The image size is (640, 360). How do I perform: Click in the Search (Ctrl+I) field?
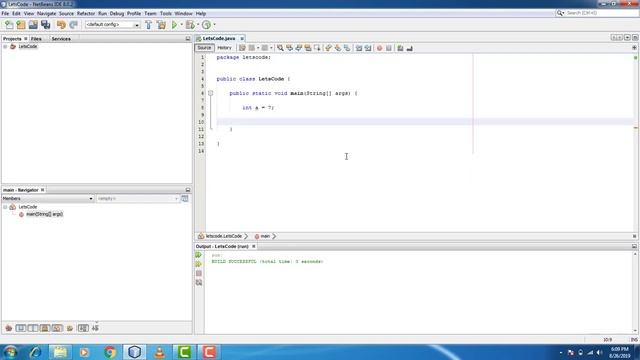(601, 13)
